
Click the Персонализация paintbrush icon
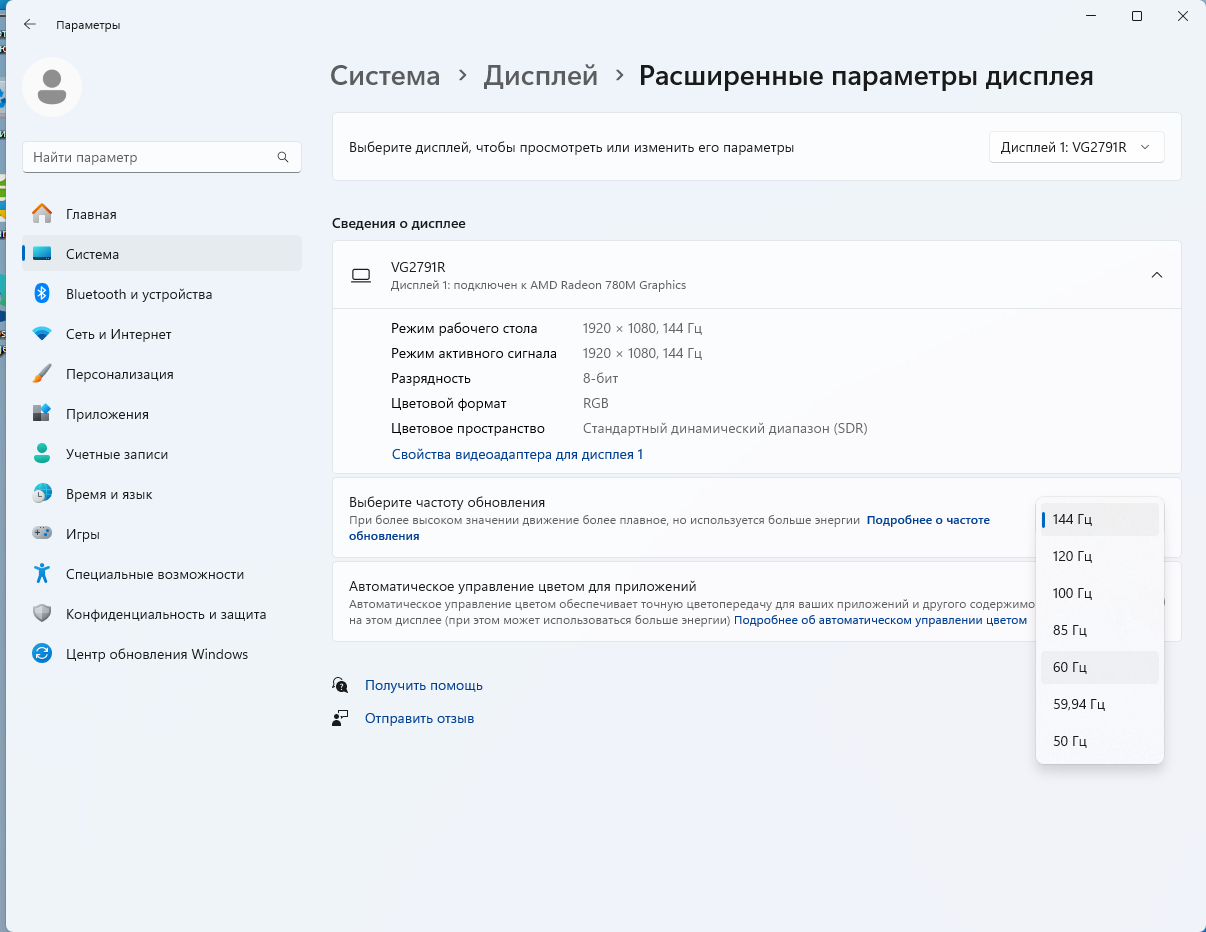42,374
